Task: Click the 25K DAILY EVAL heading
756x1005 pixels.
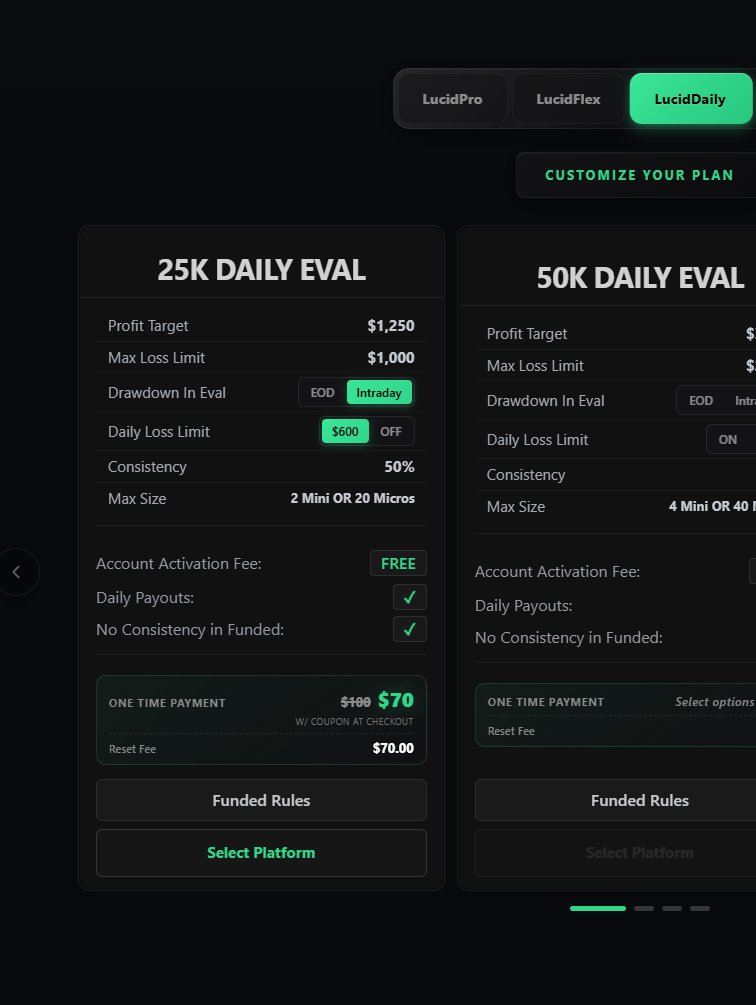Action: tap(261, 270)
